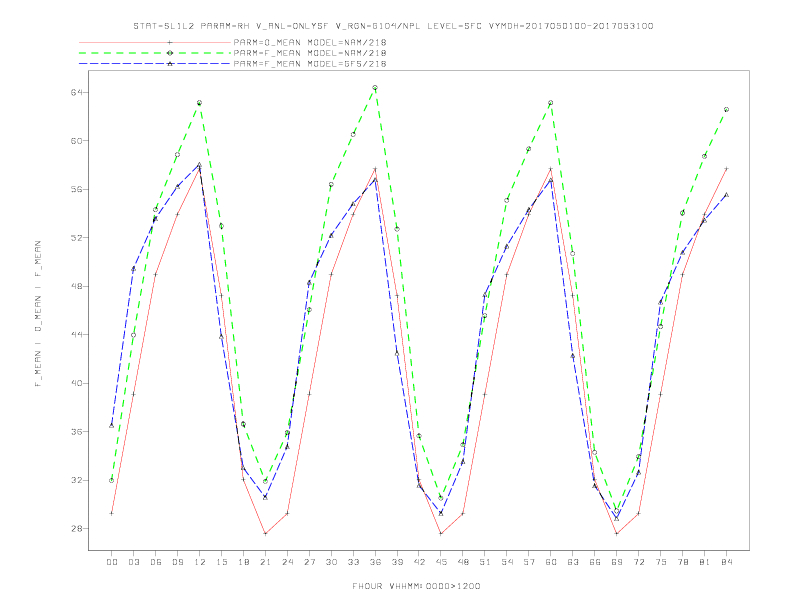Click x-axis tick label 06
Screen dimensions: 792x612
pos(156,562)
